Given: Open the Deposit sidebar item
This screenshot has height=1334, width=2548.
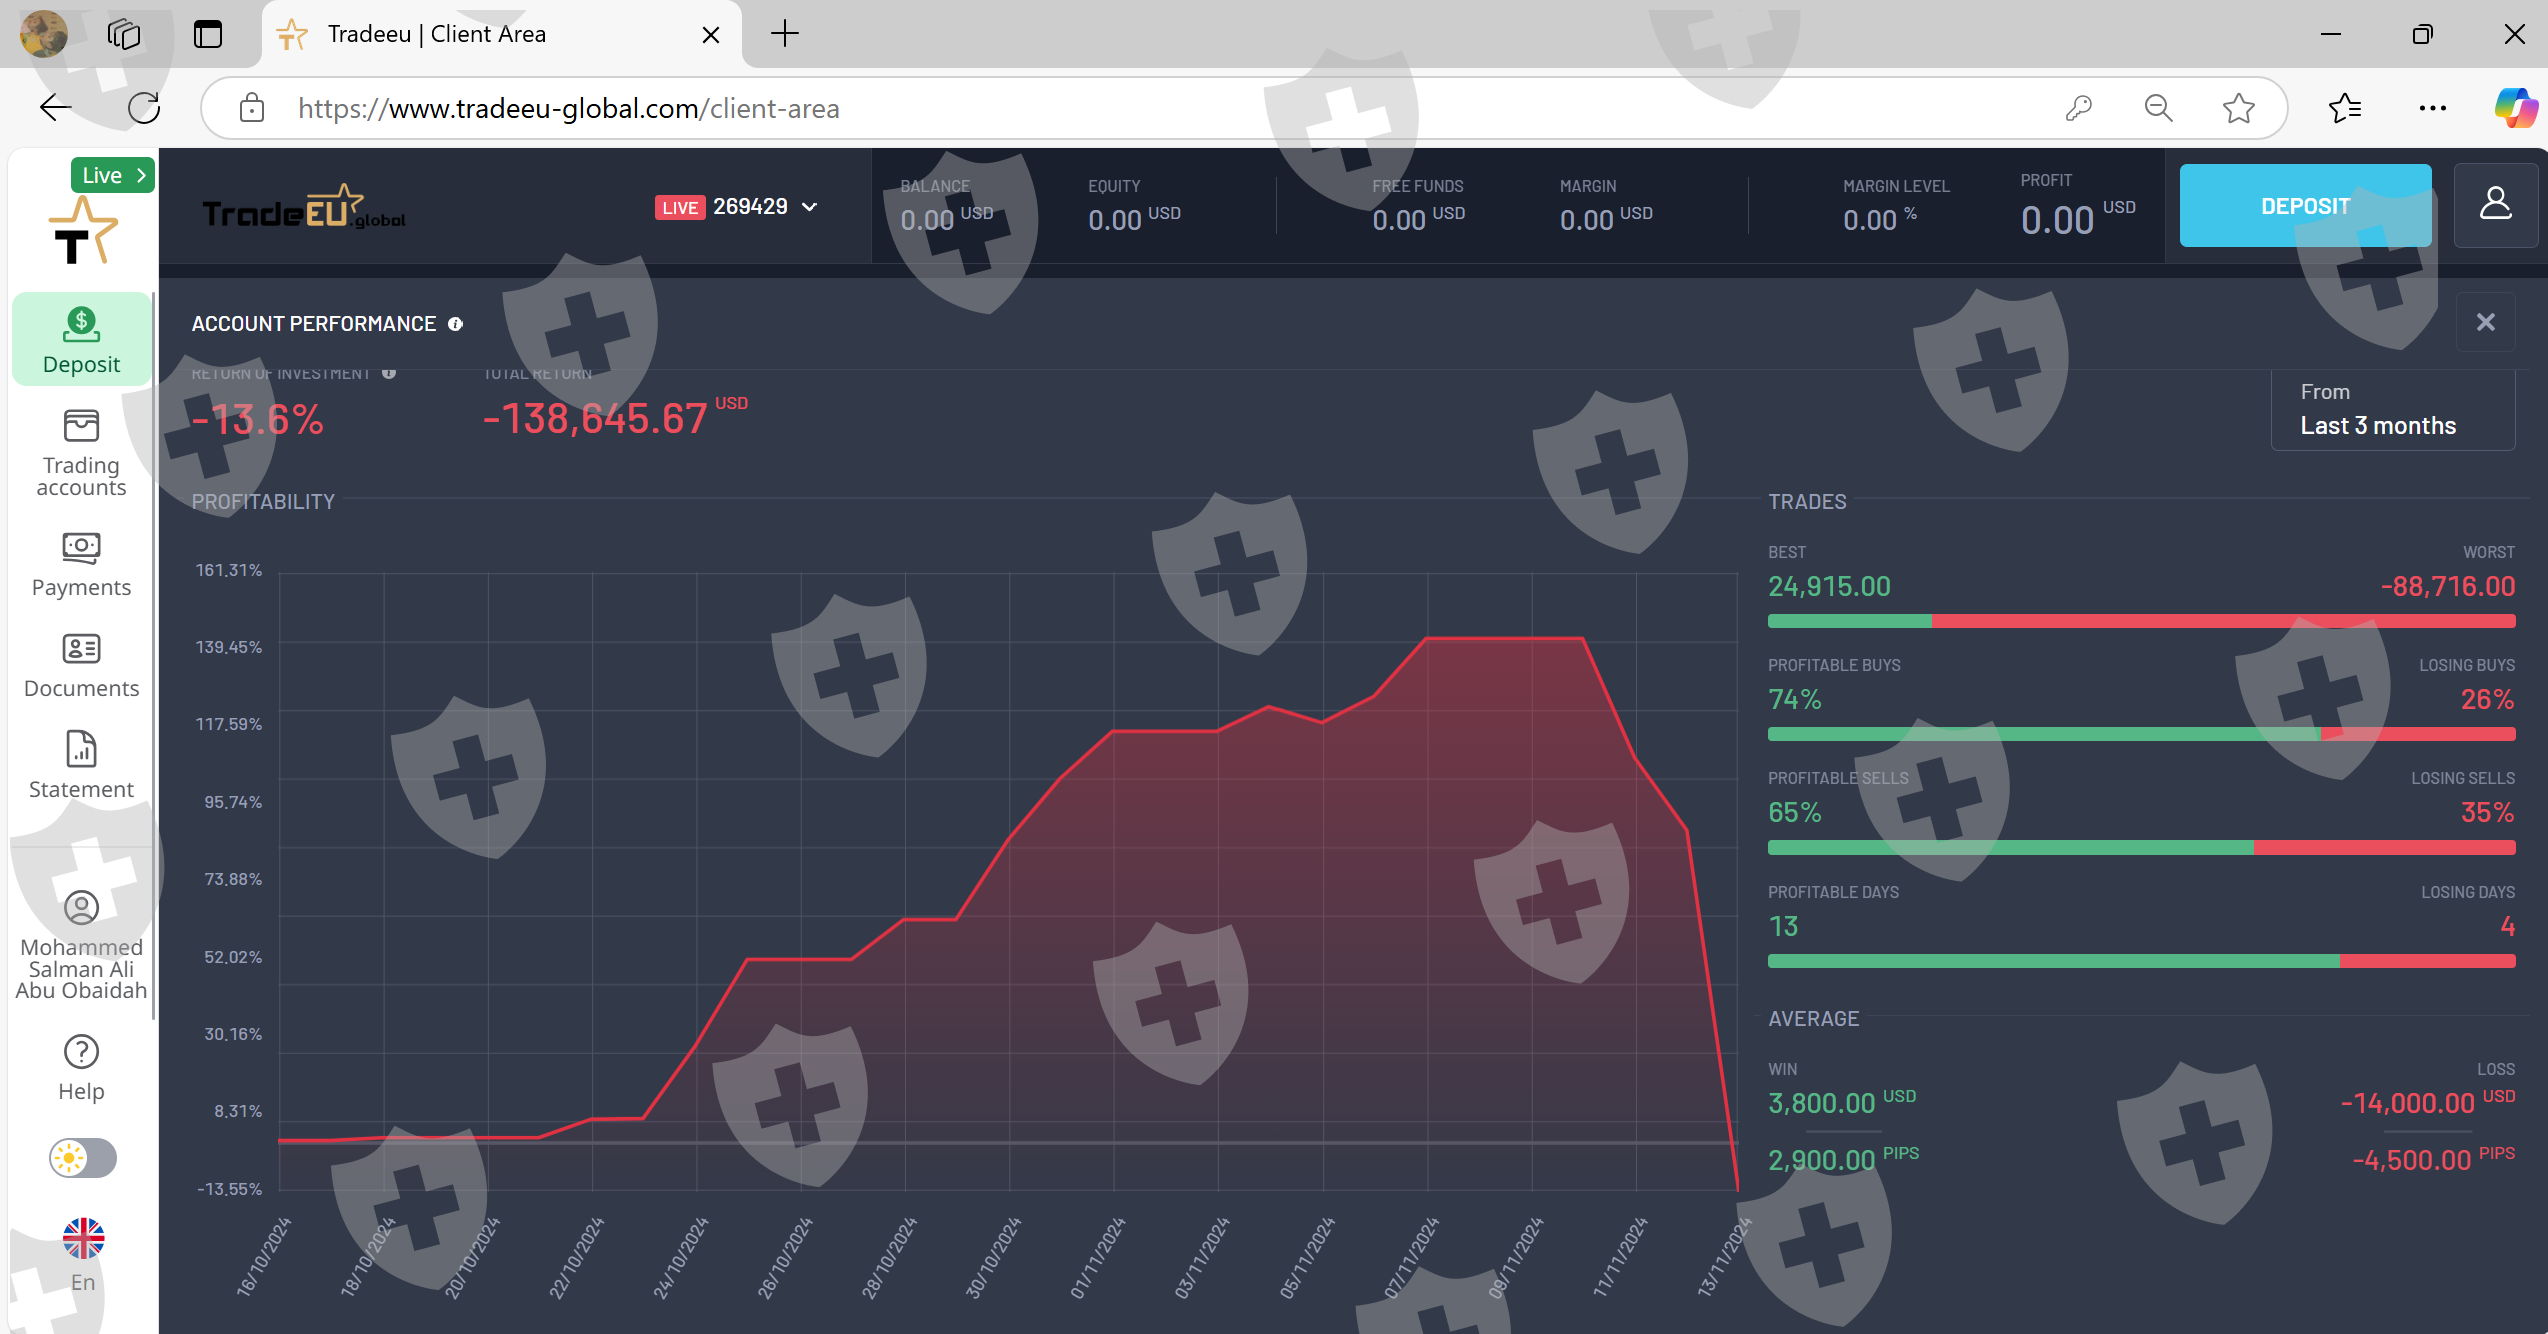Looking at the screenshot, I should tap(81, 340).
